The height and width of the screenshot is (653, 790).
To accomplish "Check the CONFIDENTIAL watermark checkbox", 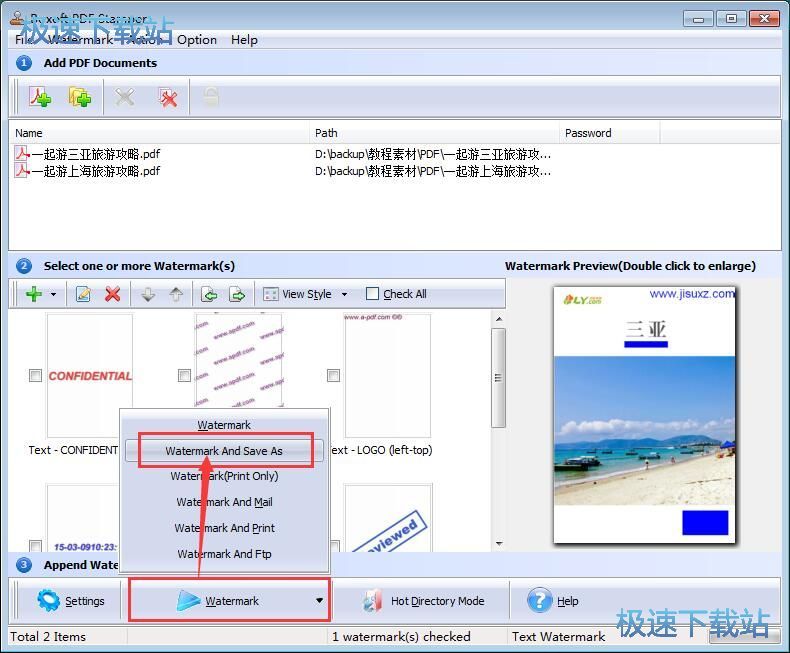I will (x=35, y=375).
